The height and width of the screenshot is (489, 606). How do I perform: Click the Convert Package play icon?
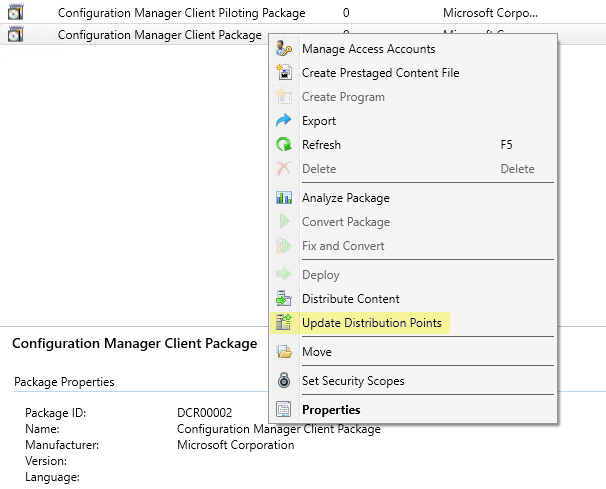coord(284,221)
